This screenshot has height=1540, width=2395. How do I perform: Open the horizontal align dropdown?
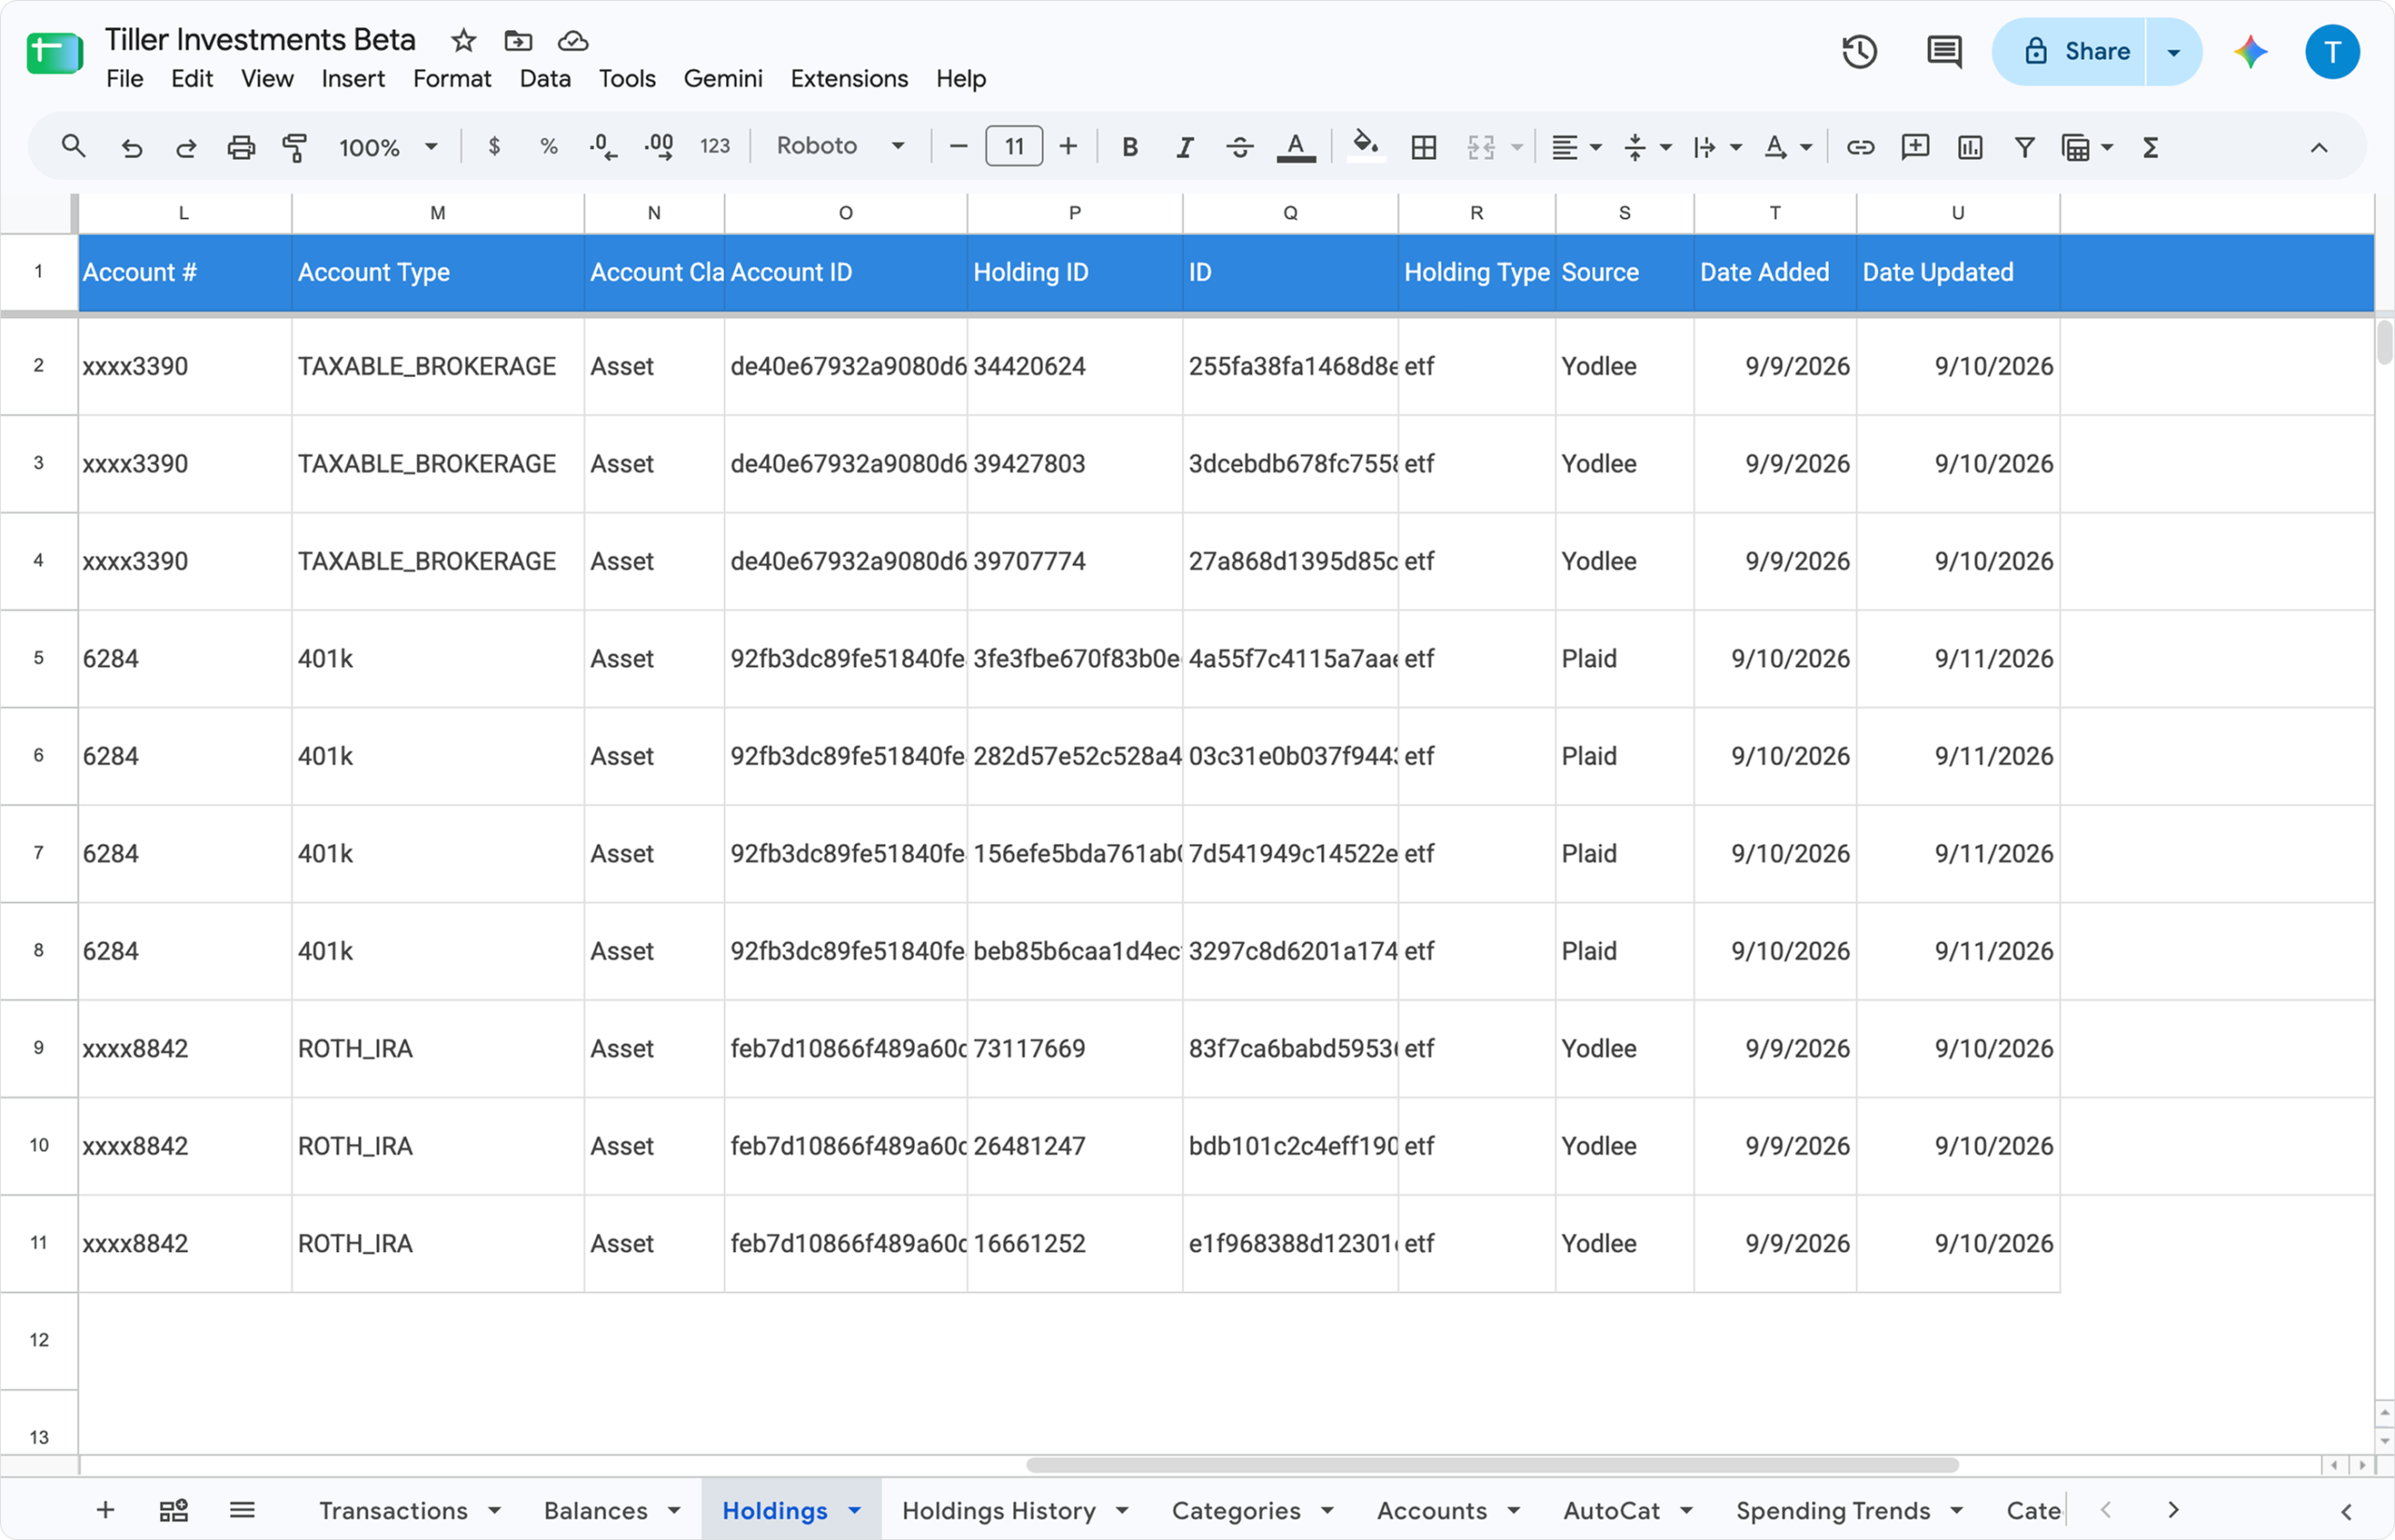coord(1576,148)
